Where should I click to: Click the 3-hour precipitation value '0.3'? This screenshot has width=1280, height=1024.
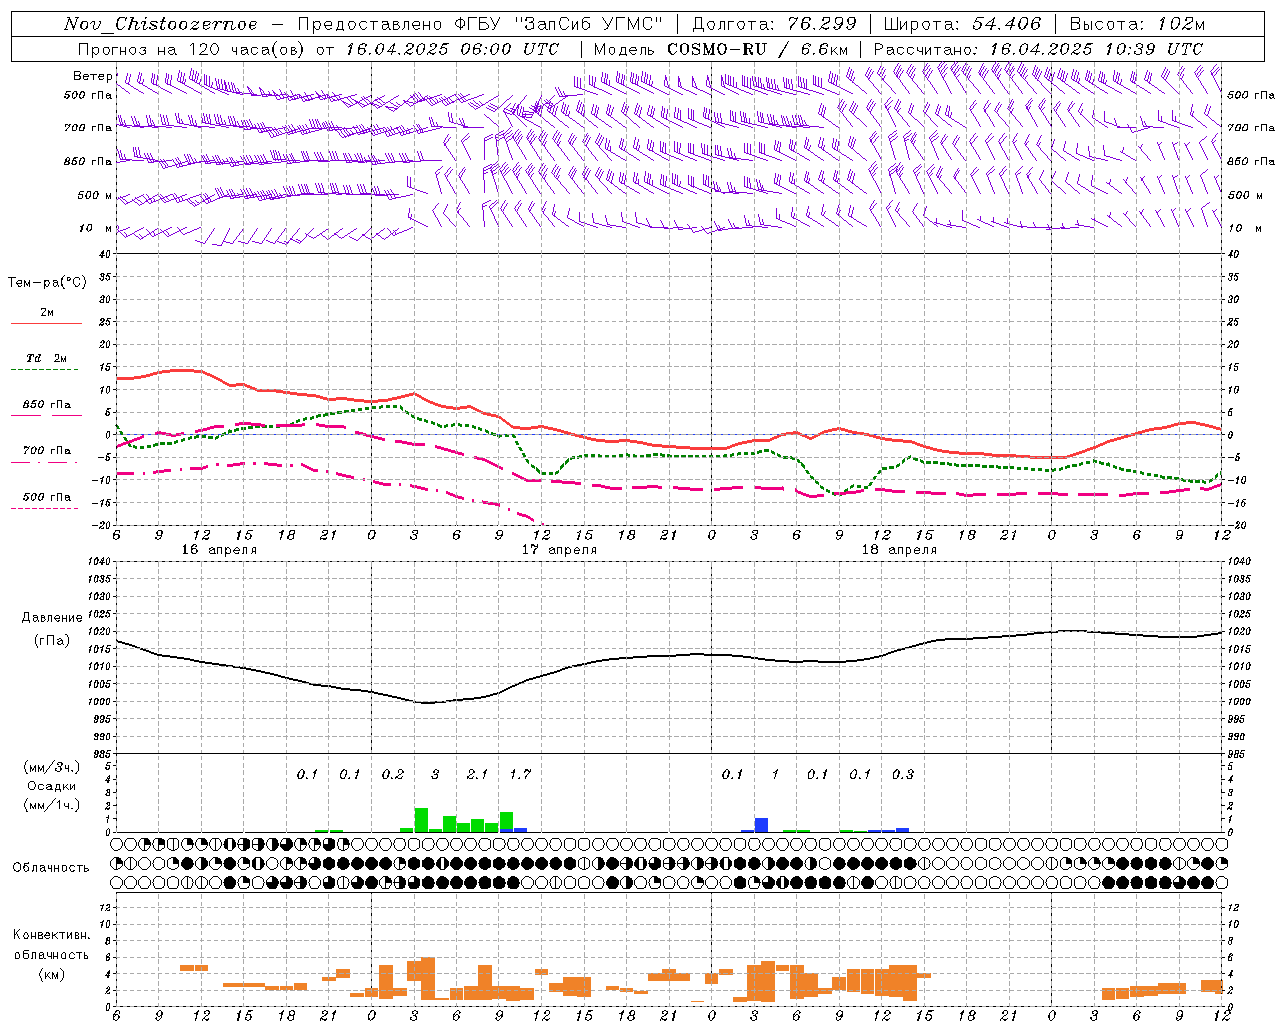tap(903, 774)
